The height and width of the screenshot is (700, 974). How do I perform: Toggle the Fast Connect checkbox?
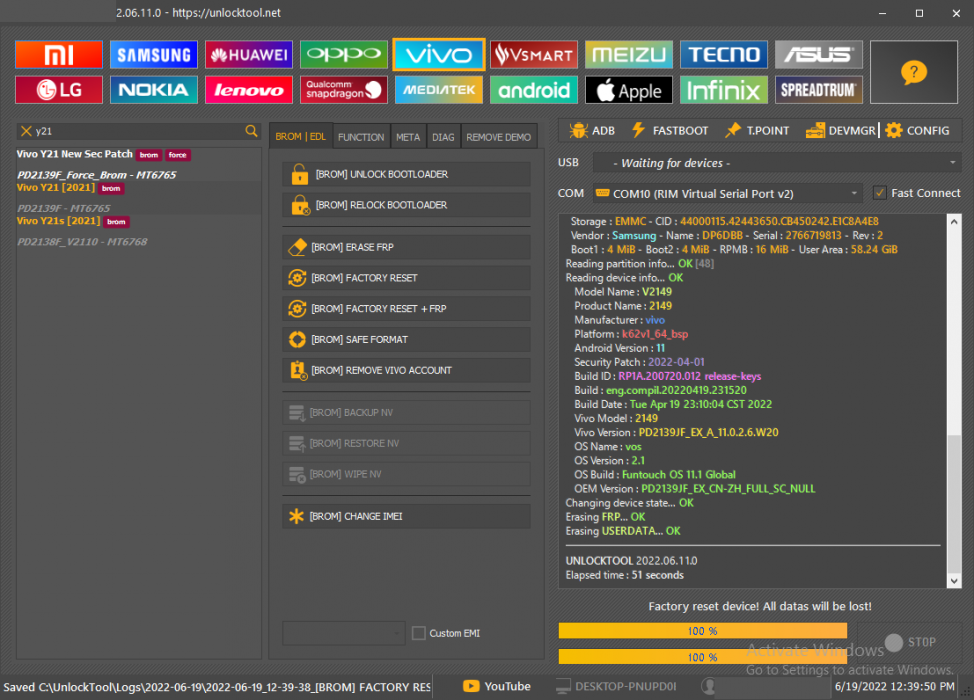880,193
